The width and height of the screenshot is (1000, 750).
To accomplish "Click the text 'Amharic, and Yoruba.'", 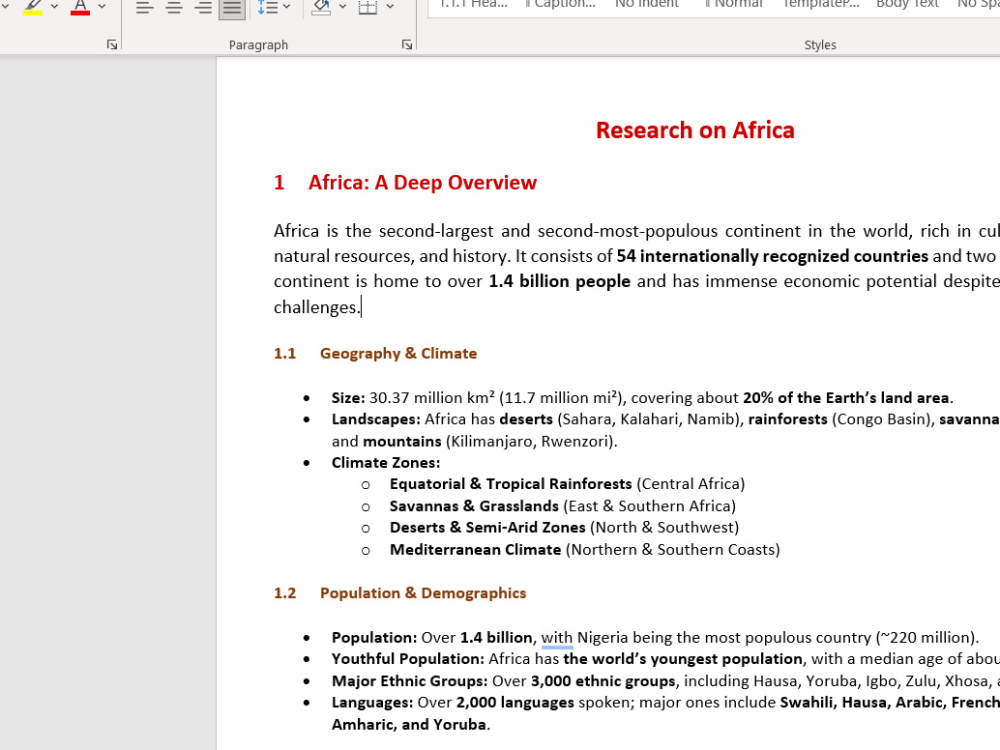I will [x=411, y=725].
